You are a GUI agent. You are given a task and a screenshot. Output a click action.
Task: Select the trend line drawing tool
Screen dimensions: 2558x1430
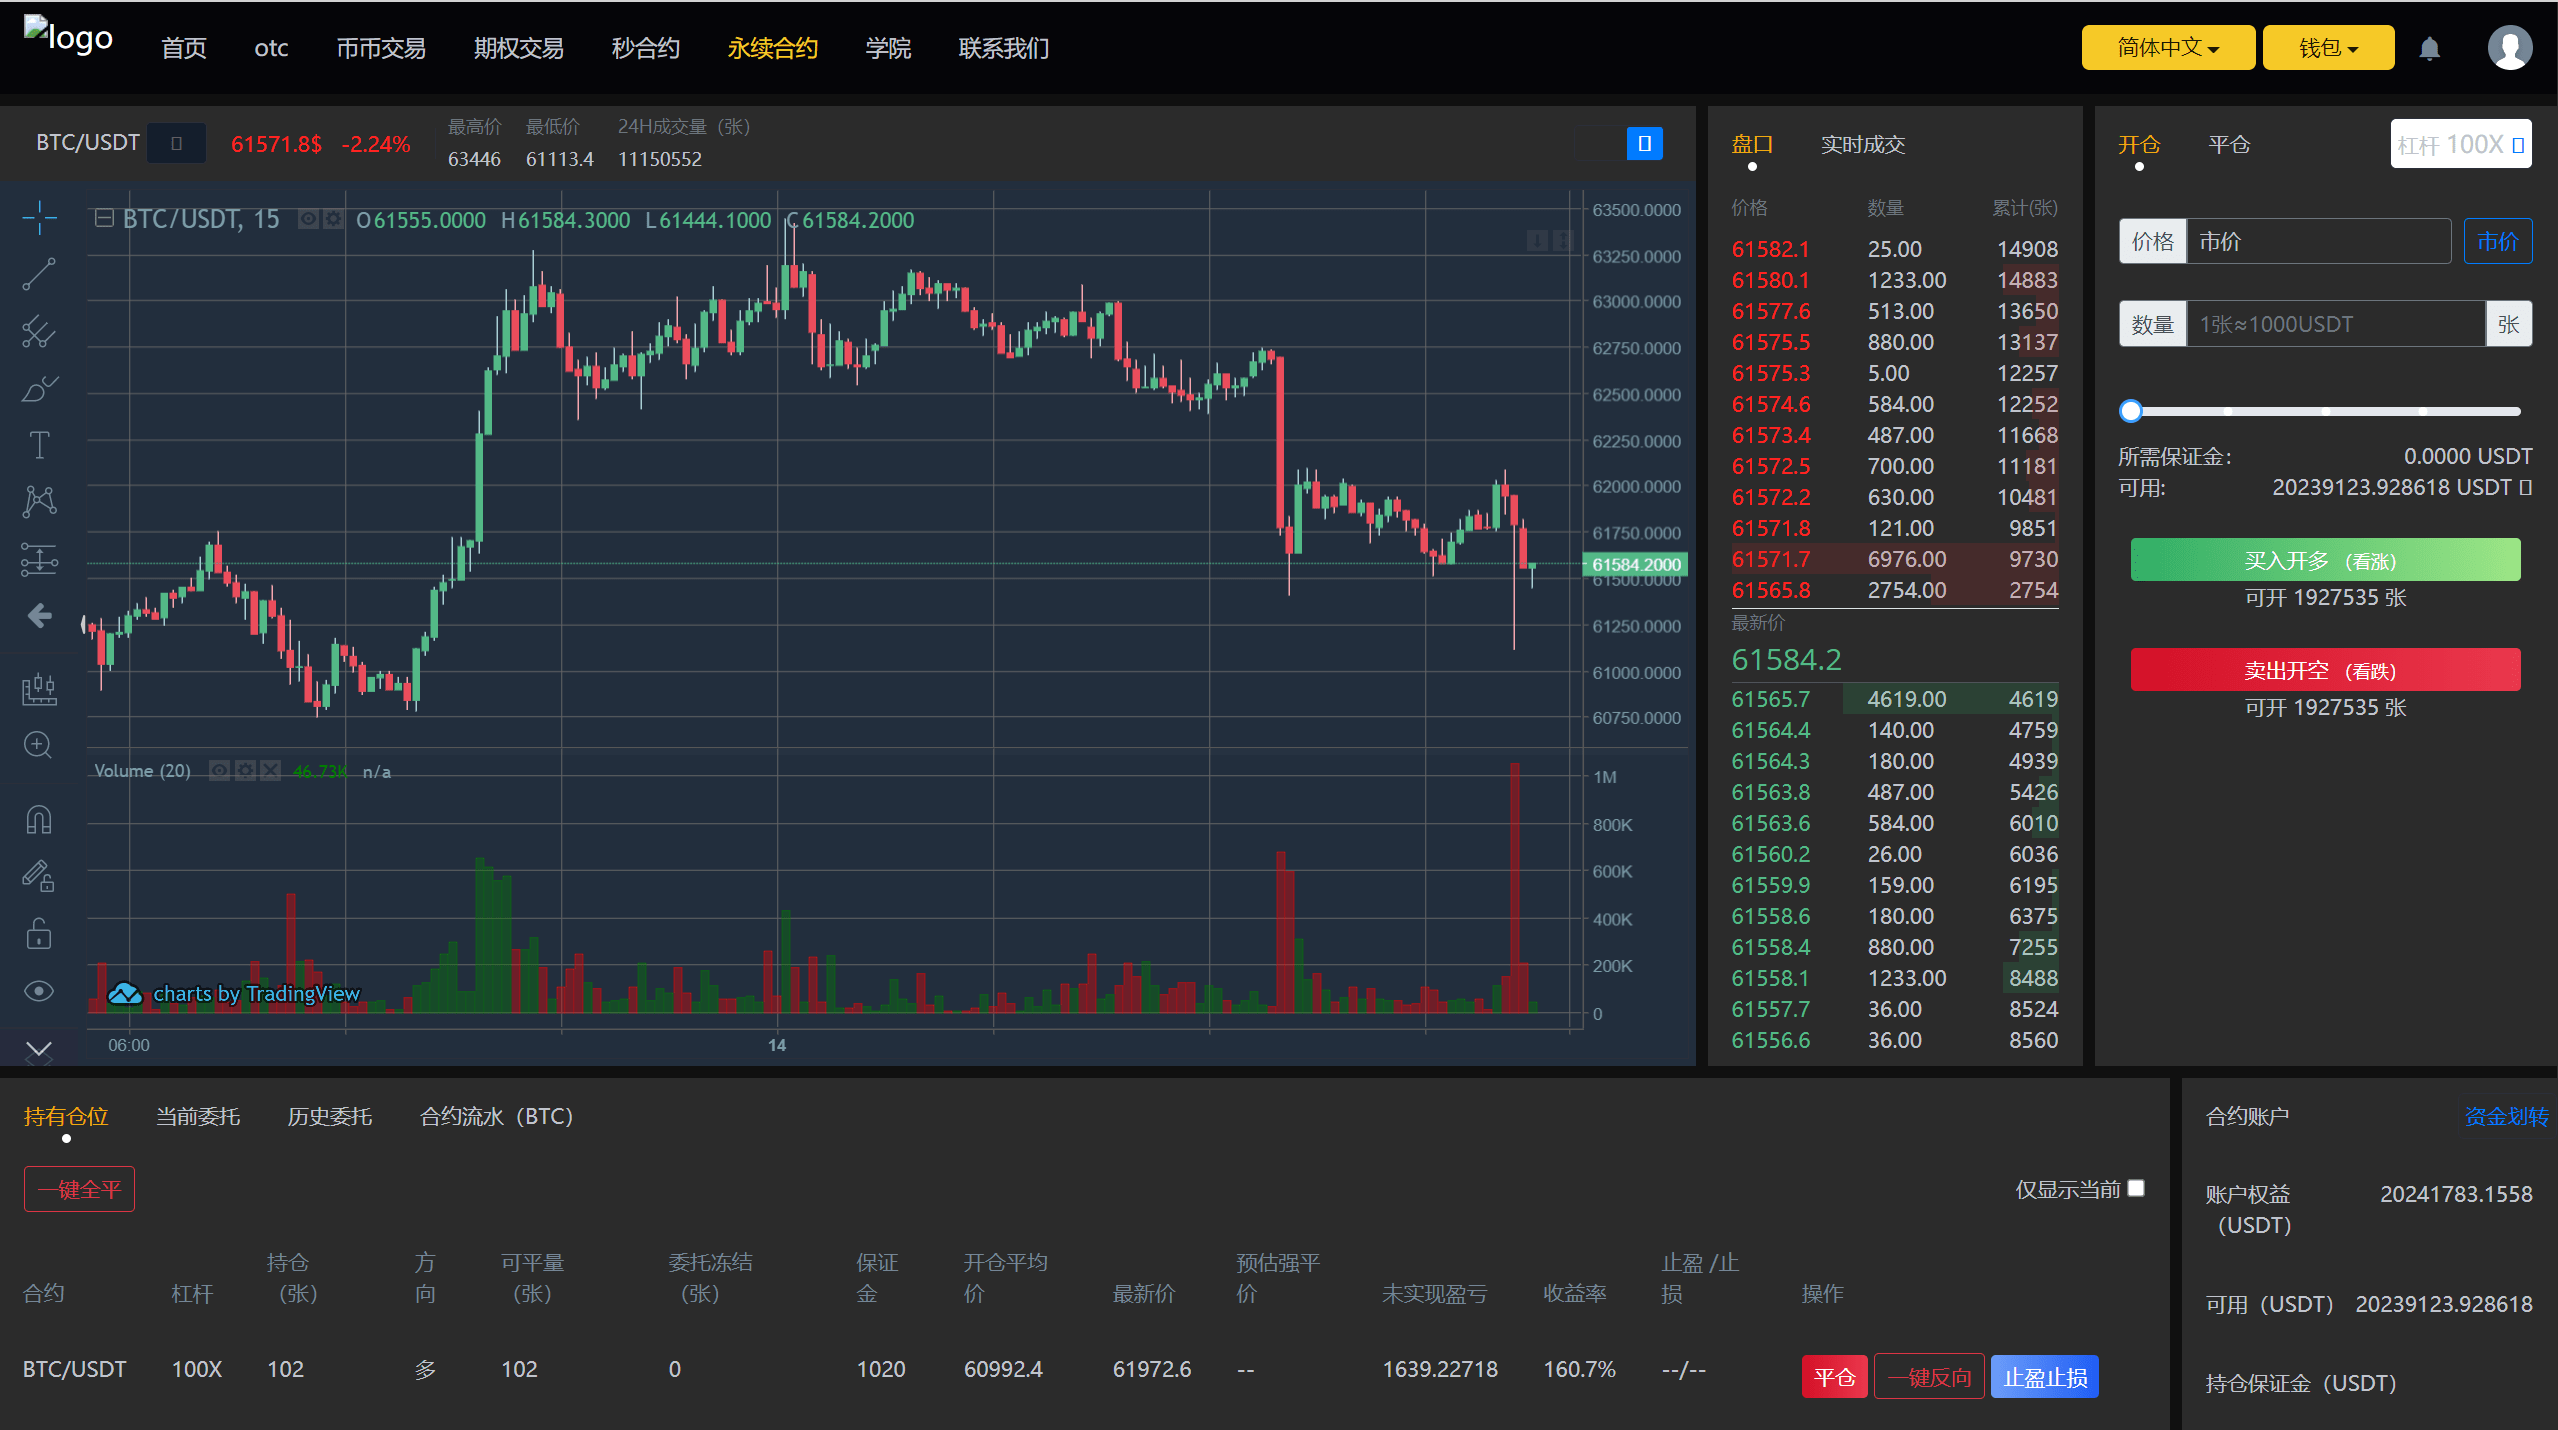click(x=39, y=274)
